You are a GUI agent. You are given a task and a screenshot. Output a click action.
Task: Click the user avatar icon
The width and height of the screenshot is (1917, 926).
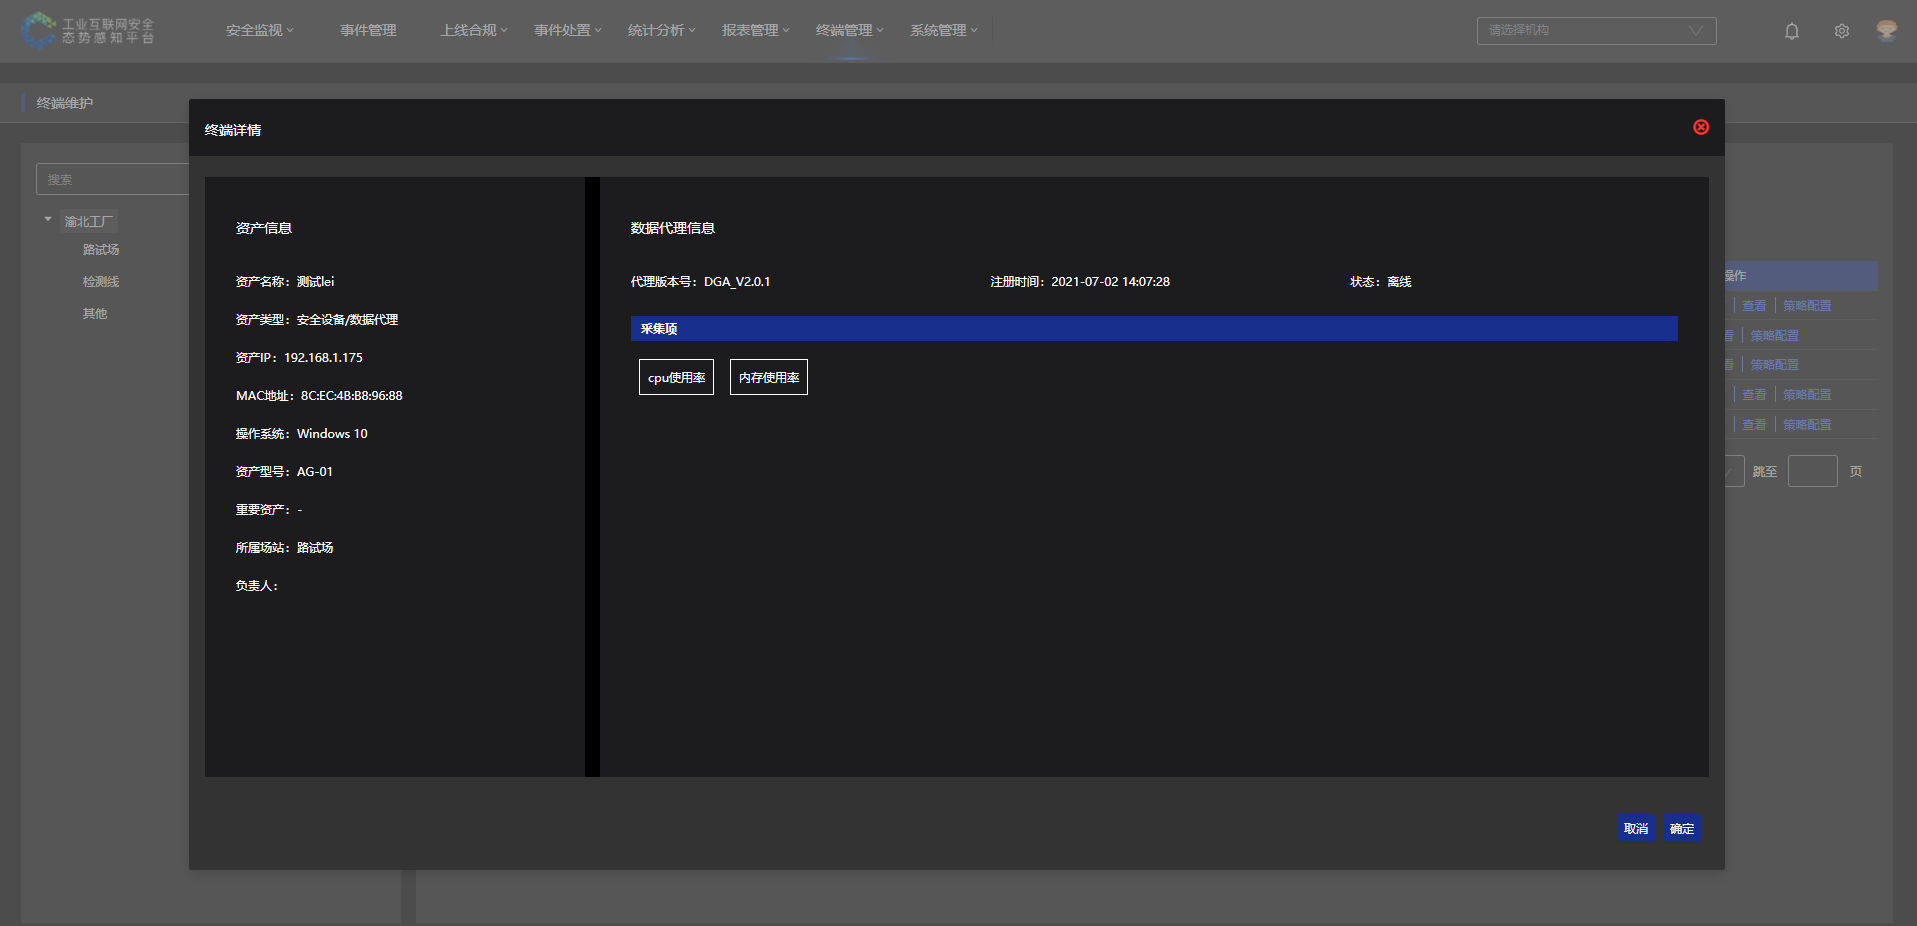(1886, 31)
